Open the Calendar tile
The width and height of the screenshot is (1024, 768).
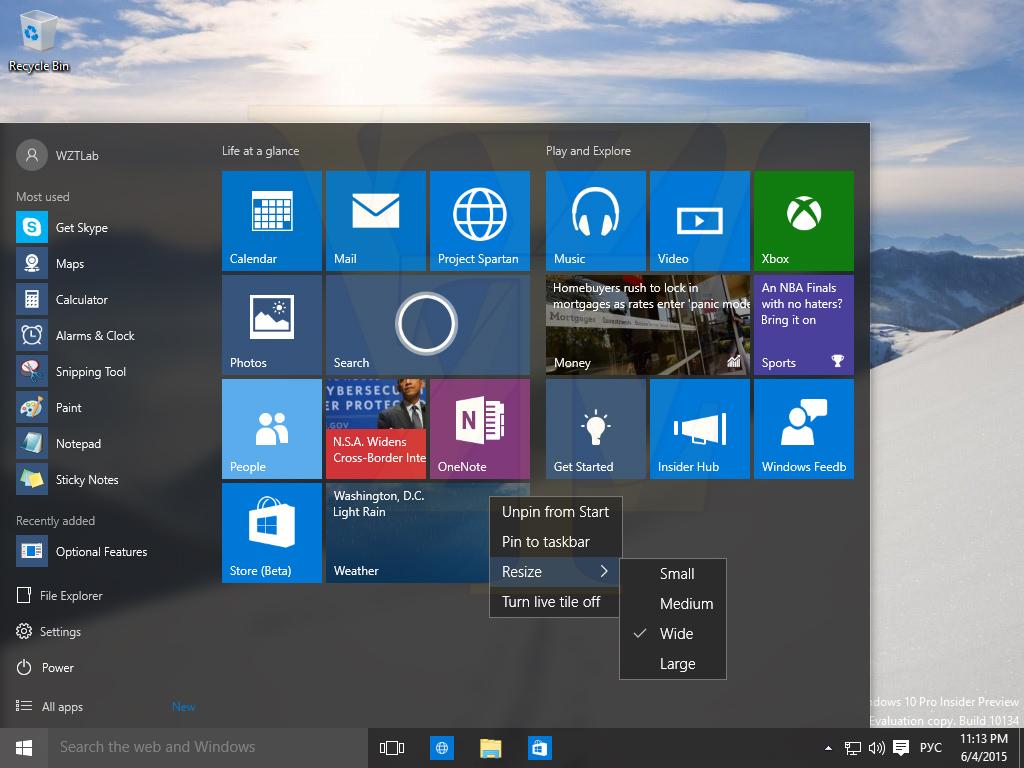[272, 221]
